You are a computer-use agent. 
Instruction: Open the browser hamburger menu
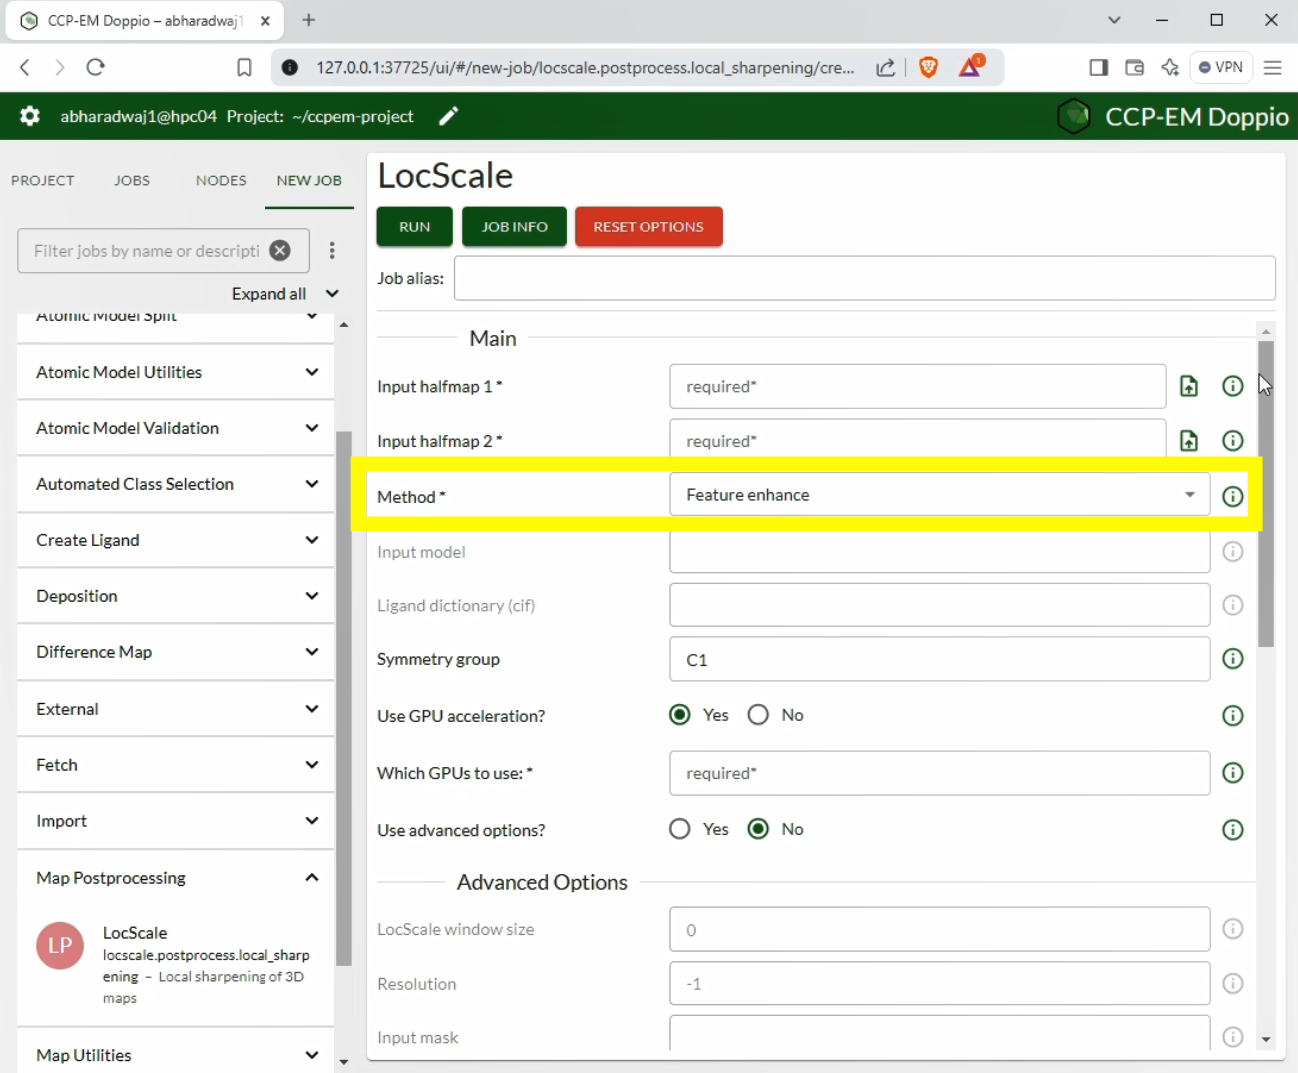tap(1272, 67)
